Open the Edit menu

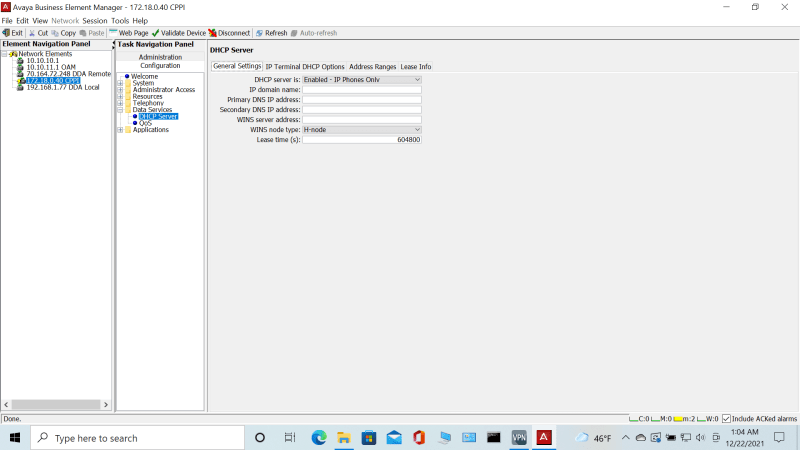pyautogui.click(x=22, y=21)
